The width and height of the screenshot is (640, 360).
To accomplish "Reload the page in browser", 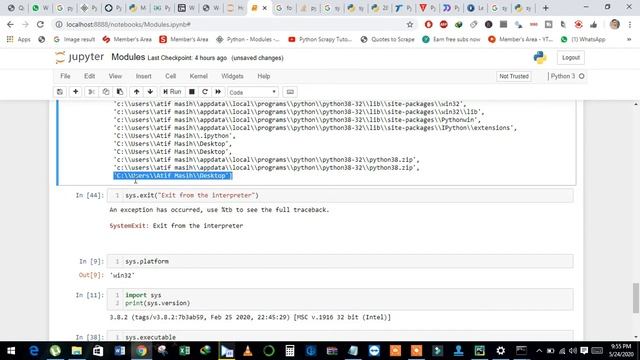I will (40, 24).
